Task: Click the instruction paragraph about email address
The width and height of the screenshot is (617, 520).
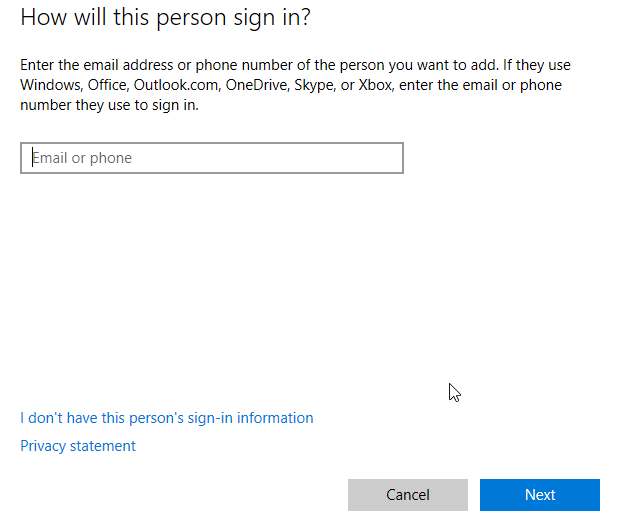Action: coord(295,85)
